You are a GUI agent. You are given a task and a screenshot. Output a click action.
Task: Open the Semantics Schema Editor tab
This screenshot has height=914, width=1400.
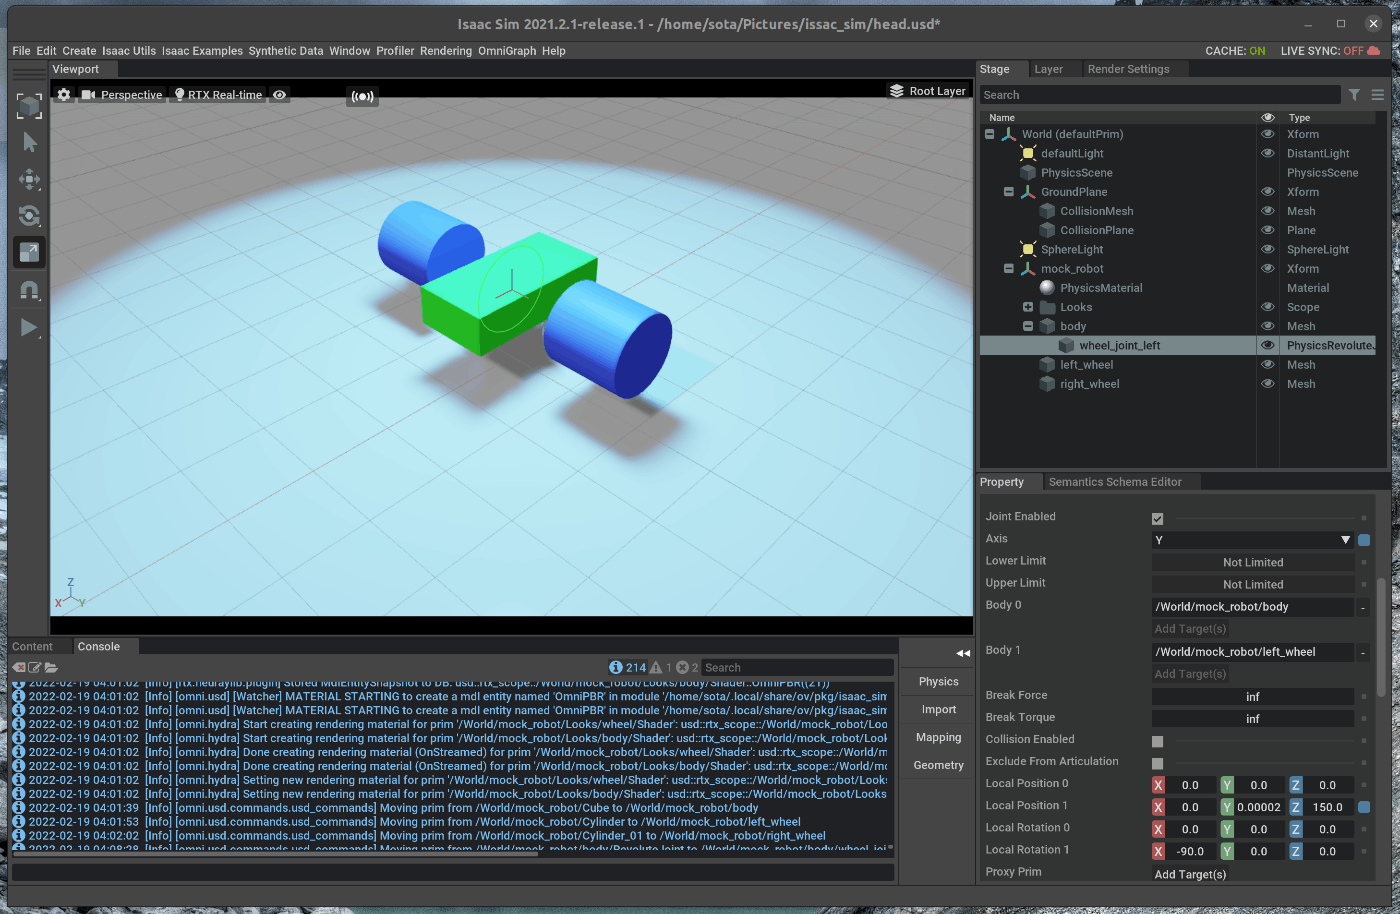pos(1115,482)
